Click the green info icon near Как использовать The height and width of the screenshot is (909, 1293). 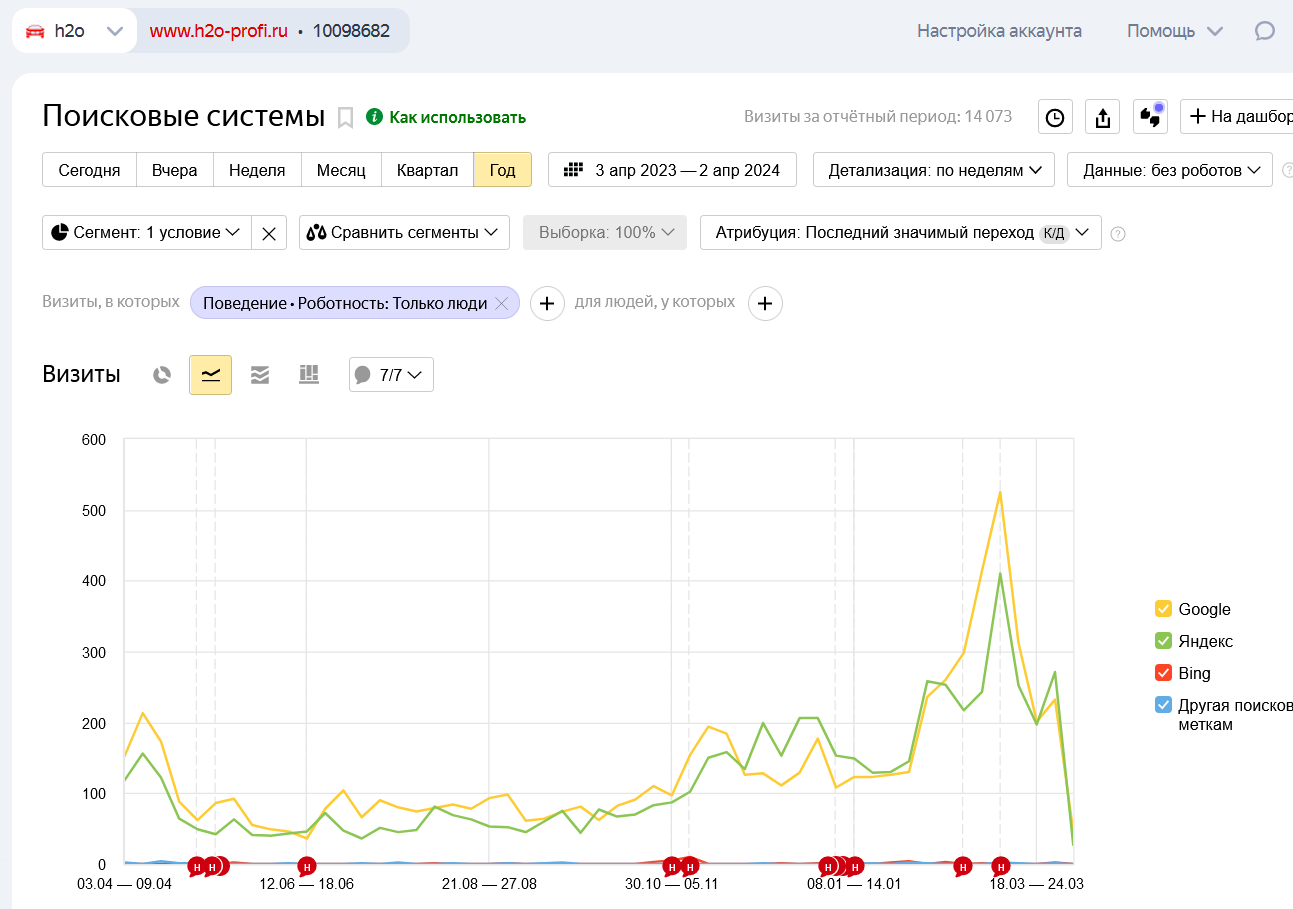point(375,117)
